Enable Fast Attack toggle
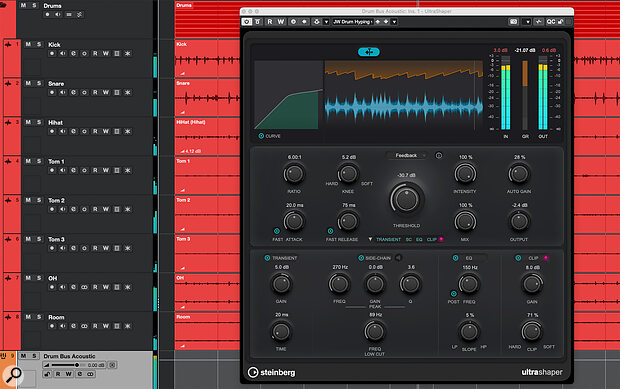 click(x=276, y=231)
